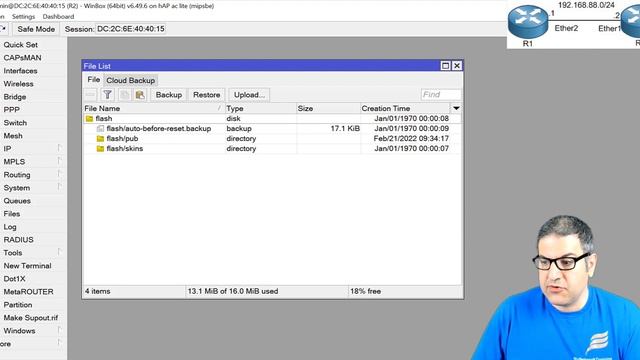Select the flash/pub row name
Viewport: 640px width, 360px height.
click(x=122, y=139)
